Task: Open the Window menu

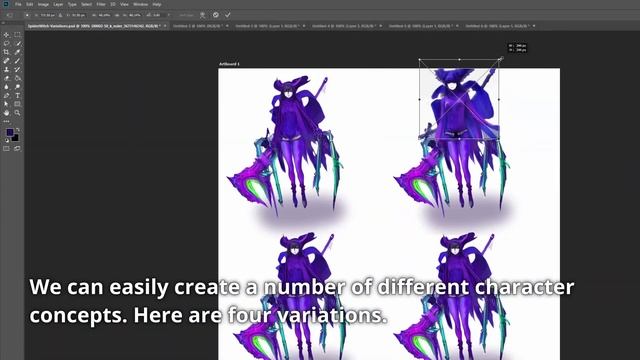Action: (x=140, y=4)
